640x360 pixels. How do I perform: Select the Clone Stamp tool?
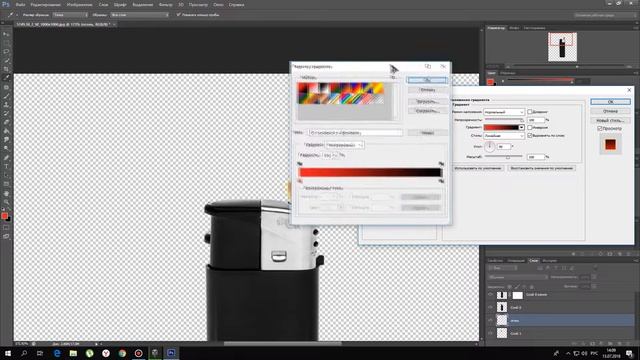pyautogui.click(x=6, y=105)
